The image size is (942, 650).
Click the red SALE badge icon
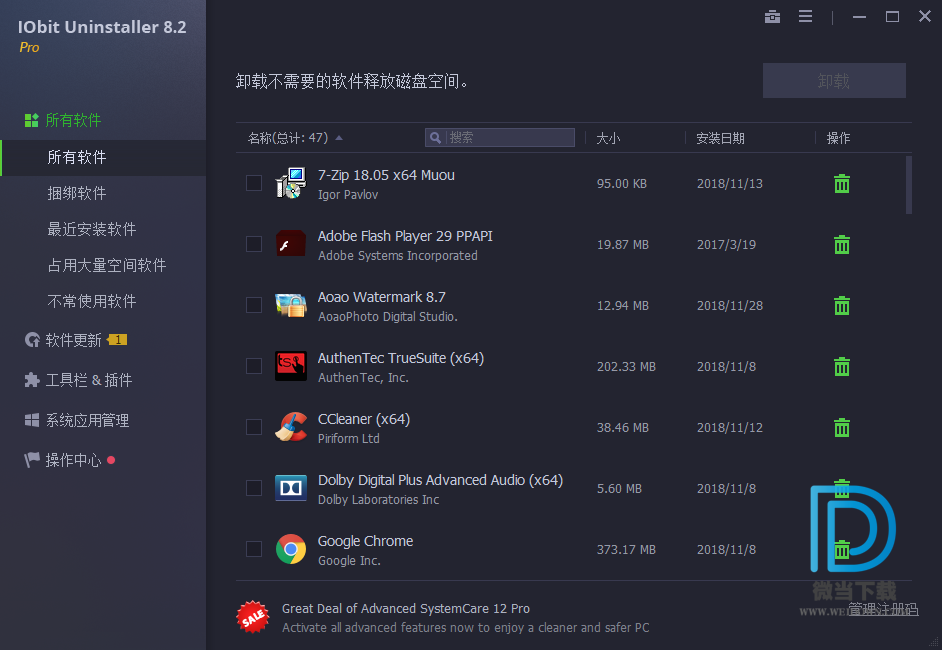pyautogui.click(x=253, y=617)
